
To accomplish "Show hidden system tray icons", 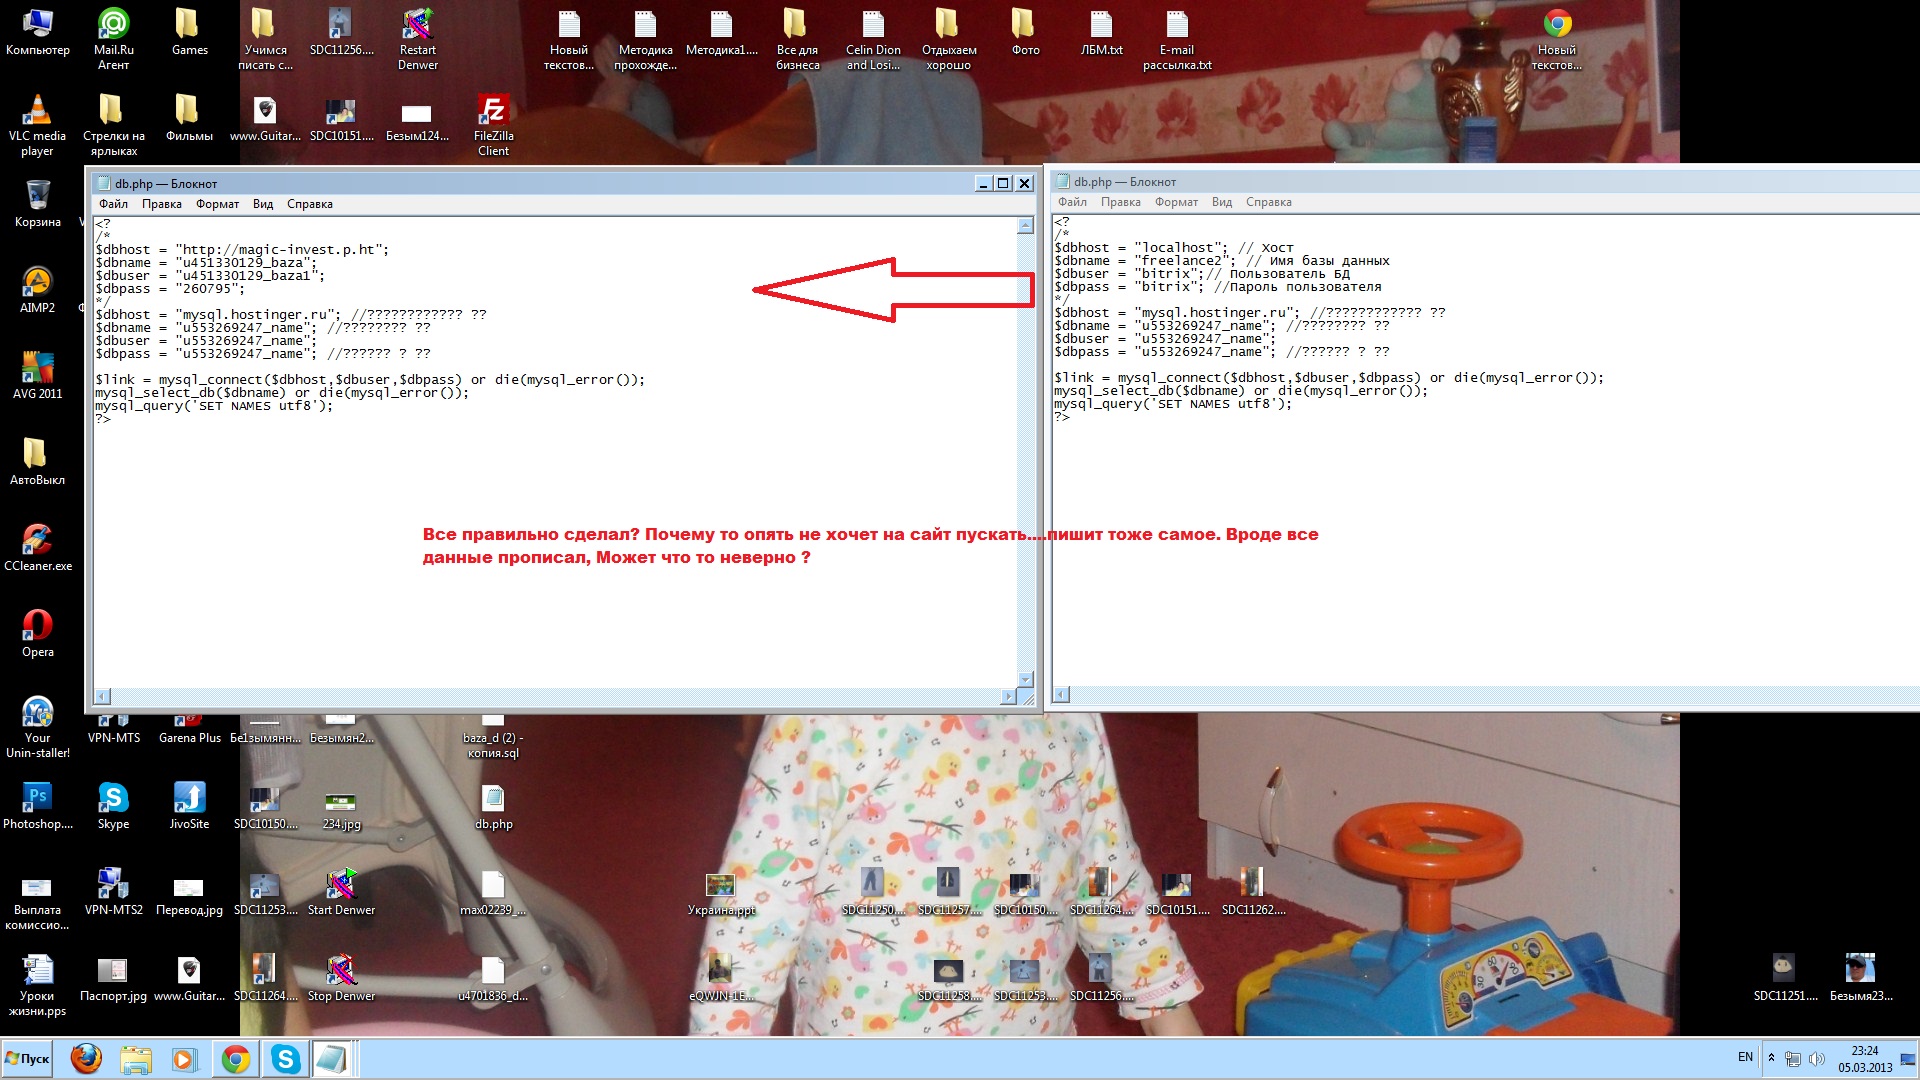I will pos(1771,1057).
